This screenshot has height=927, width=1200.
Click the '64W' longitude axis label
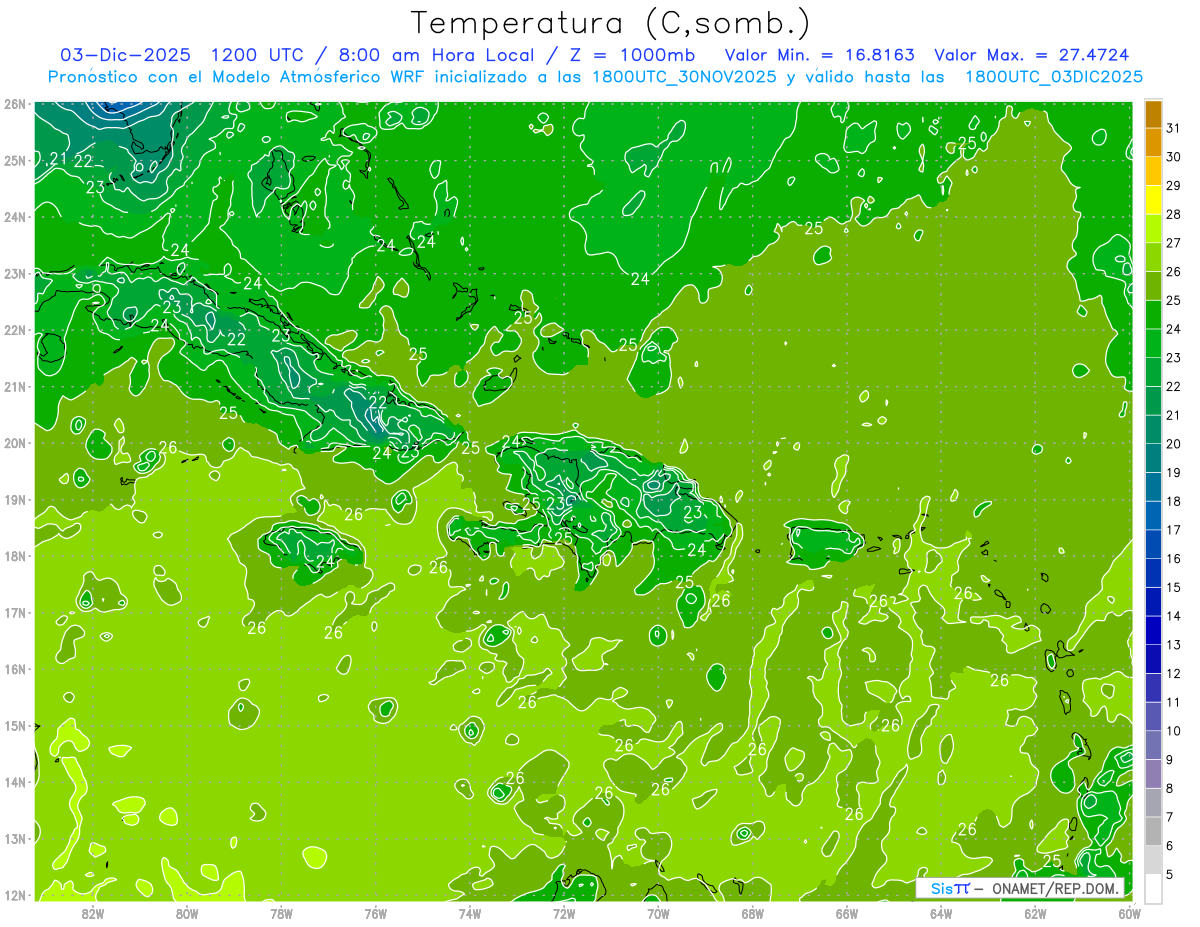pos(941,913)
